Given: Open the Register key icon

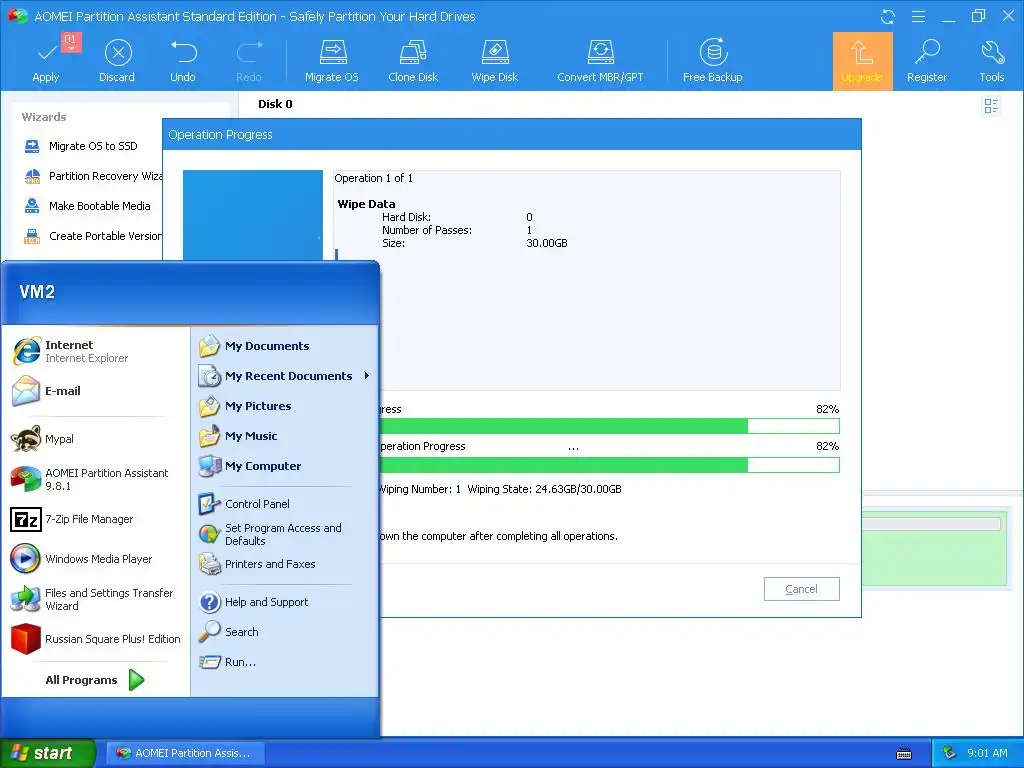Looking at the screenshot, I should [x=927, y=52].
